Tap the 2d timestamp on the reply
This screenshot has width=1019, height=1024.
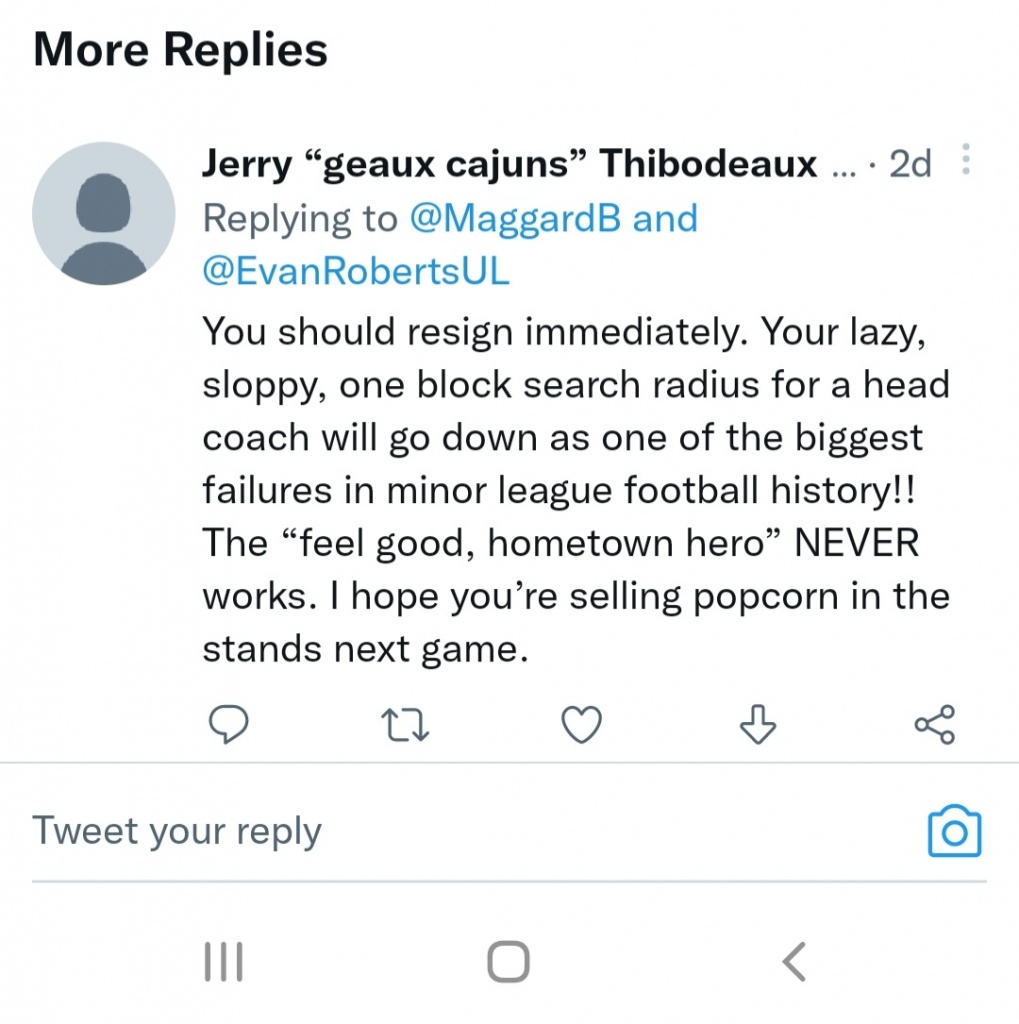coord(909,163)
